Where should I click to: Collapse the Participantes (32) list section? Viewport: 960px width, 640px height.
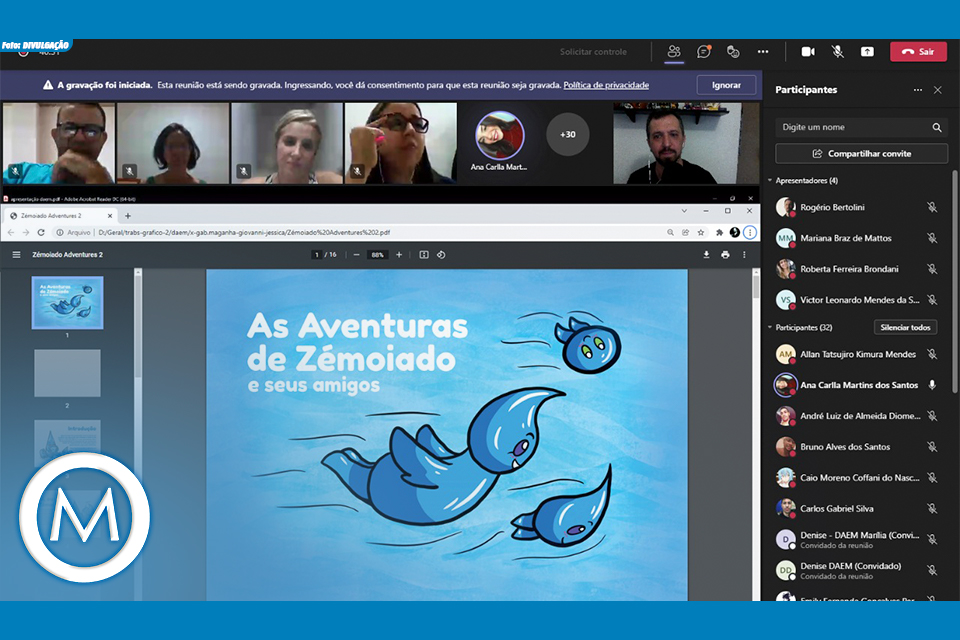(x=770, y=327)
